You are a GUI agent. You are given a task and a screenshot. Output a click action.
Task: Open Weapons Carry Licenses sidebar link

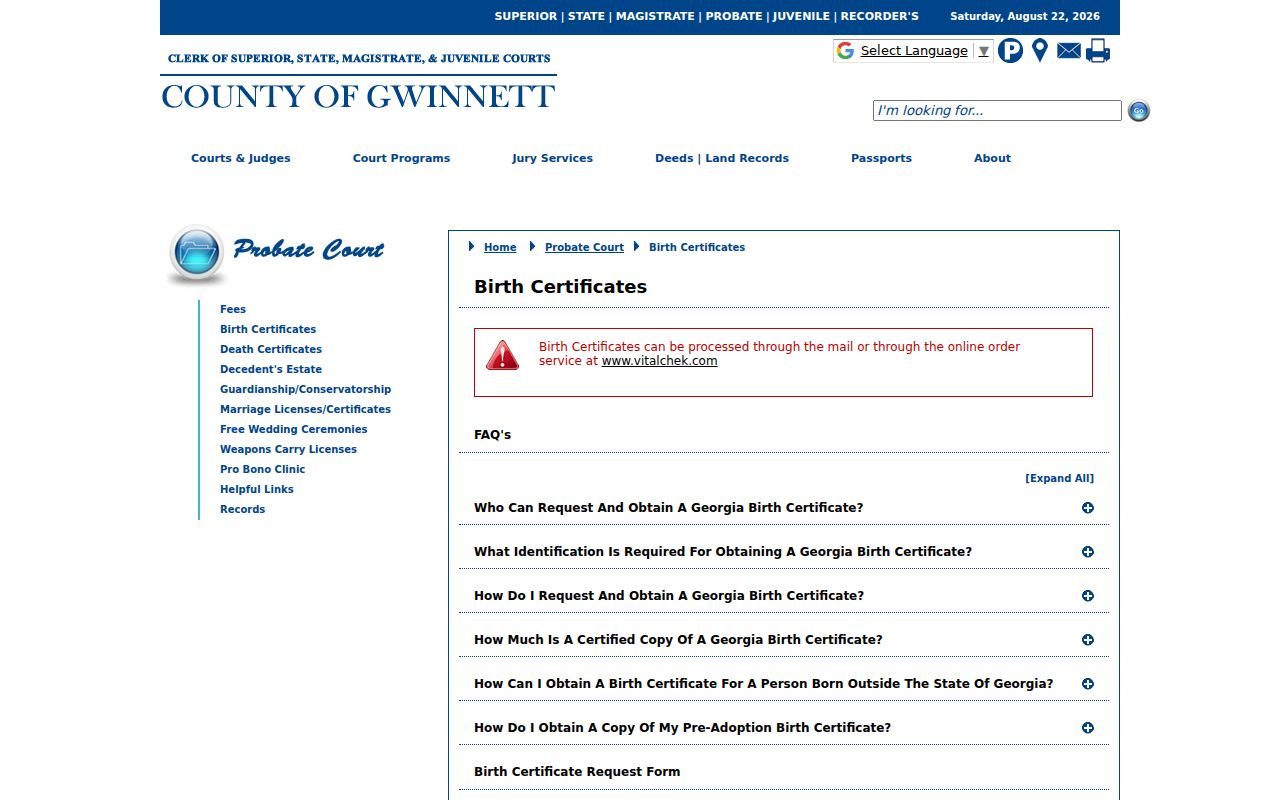(288, 449)
